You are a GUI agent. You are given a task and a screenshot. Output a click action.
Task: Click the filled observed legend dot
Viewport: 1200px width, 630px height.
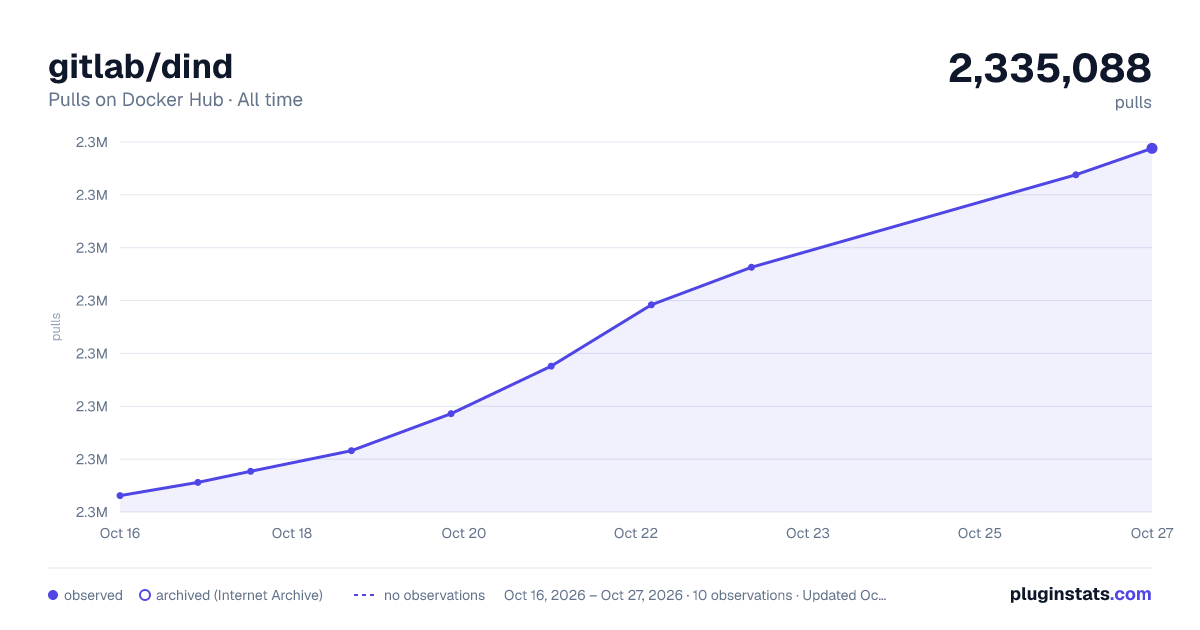[x=53, y=595]
